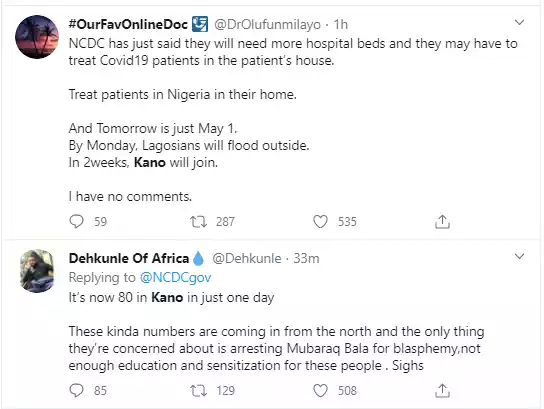Viewport: 544px width, 409px height.
Task: Like the #OurFavOnlineDoc tweet
Action: coord(320,221)
